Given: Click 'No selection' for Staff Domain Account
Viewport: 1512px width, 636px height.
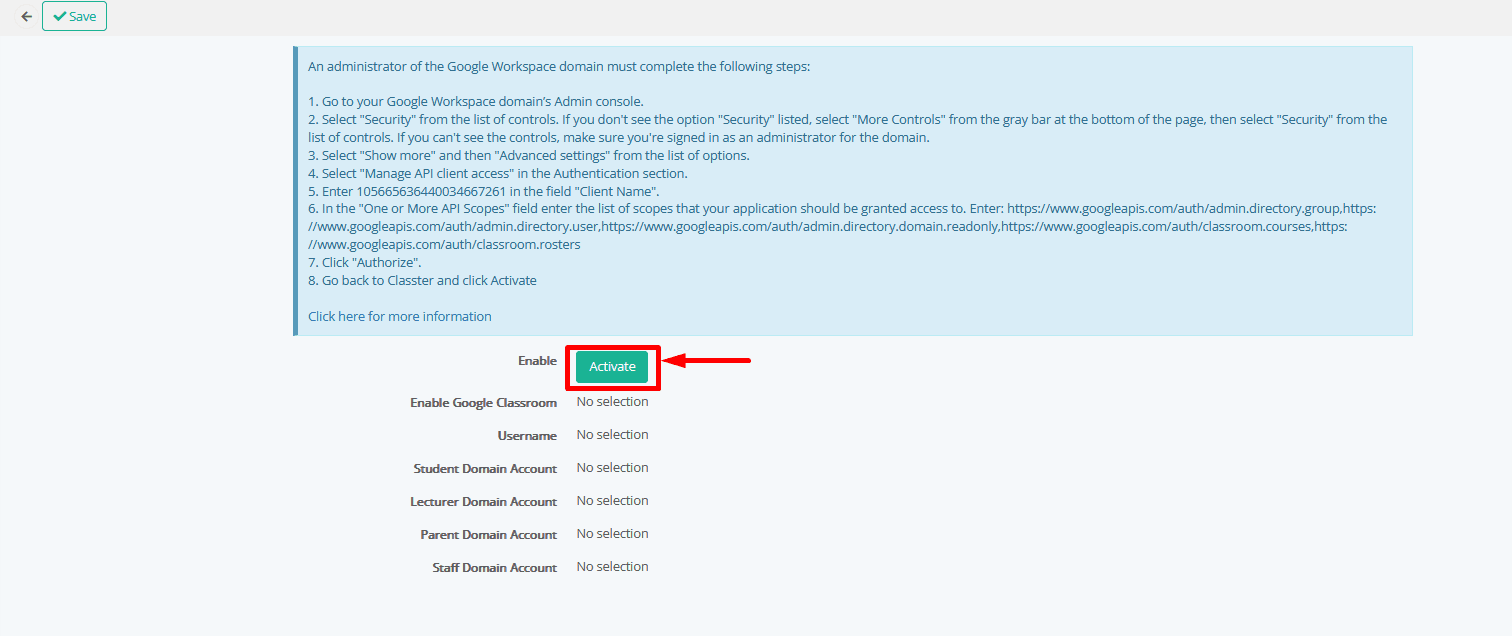Looking at the screenshot, I should coord(612,567).
